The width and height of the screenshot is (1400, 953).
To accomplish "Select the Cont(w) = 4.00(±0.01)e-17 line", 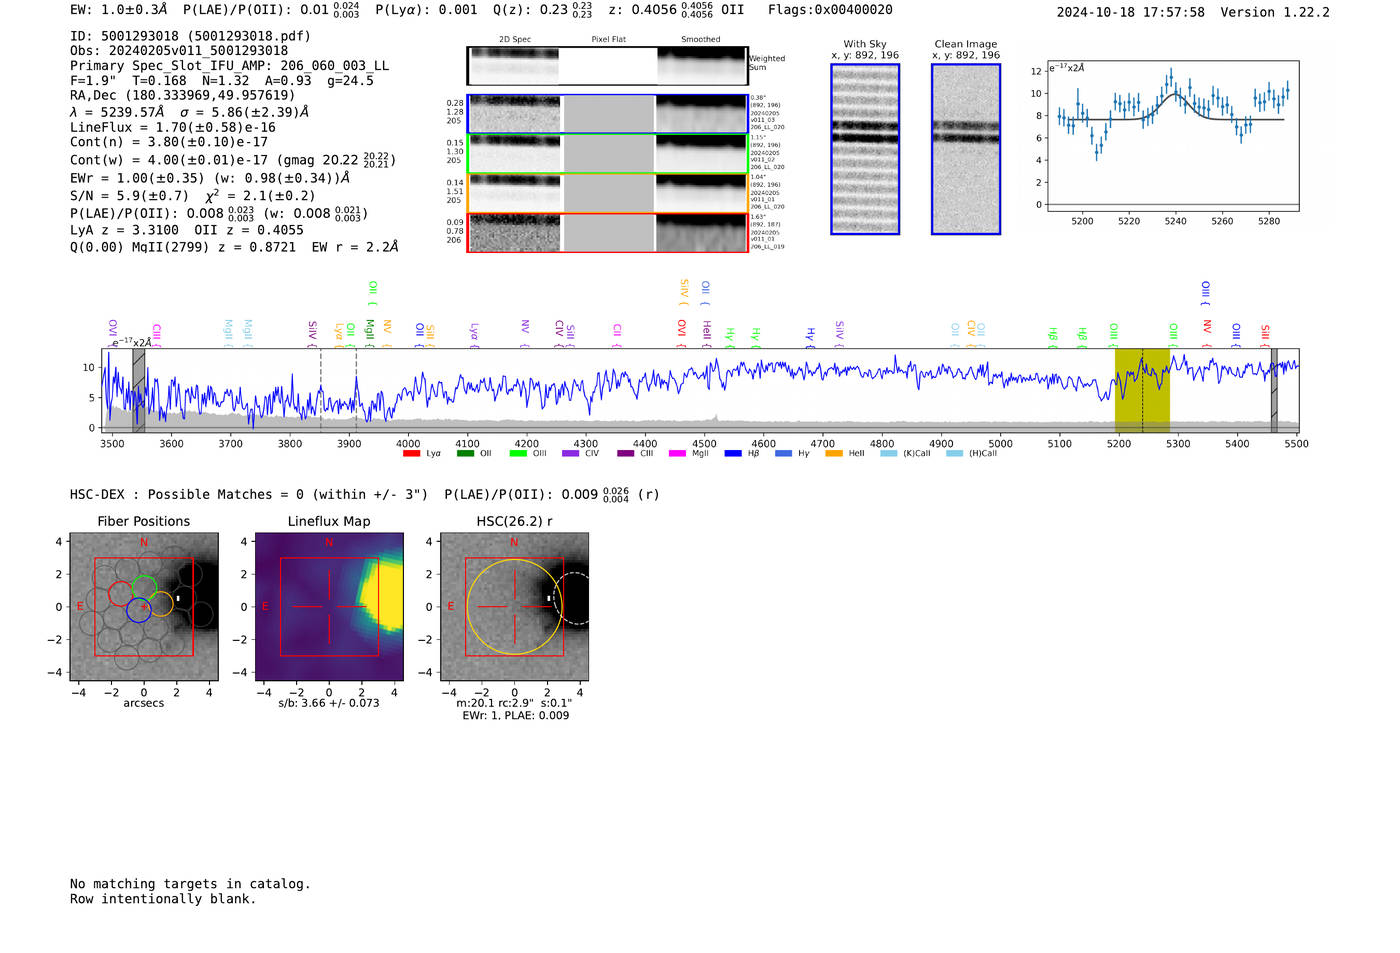I will [x=233, y=160].
